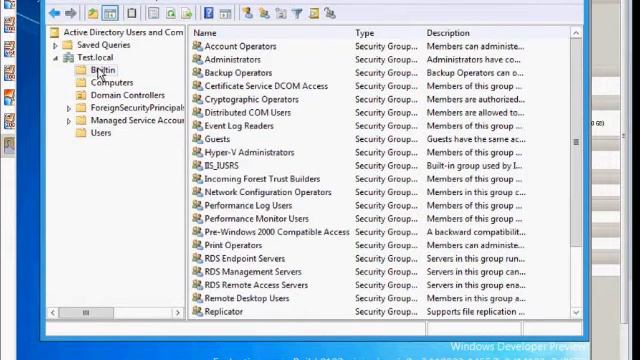Click the group icon beside Guests
Image resolution: width=640 pixels, height=360 pixels.
tap(198, 139)
